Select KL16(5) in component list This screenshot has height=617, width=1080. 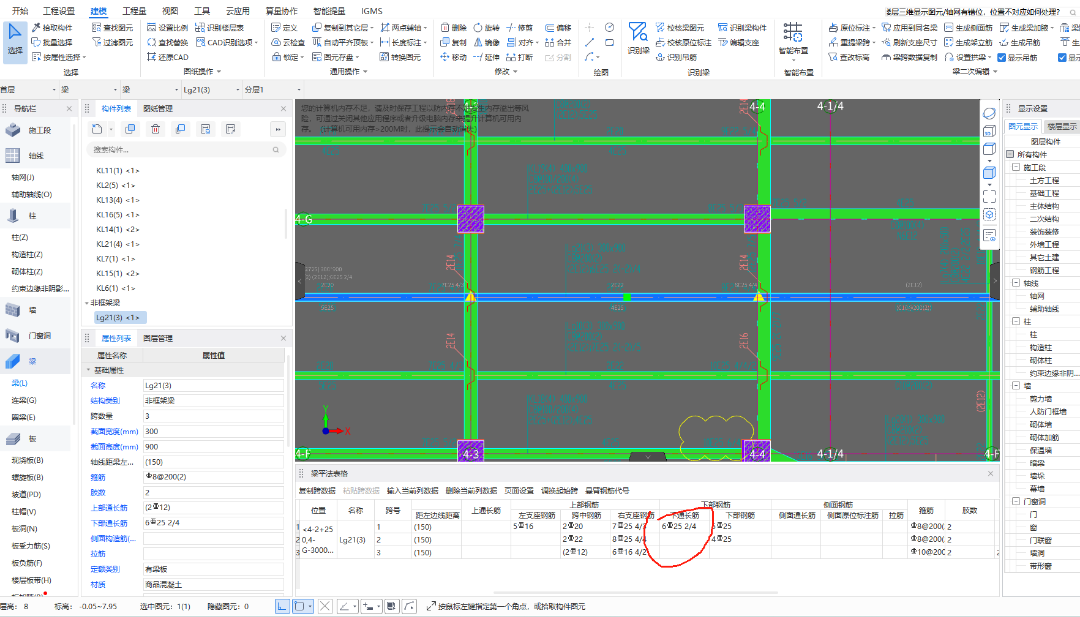click(118, 215)
